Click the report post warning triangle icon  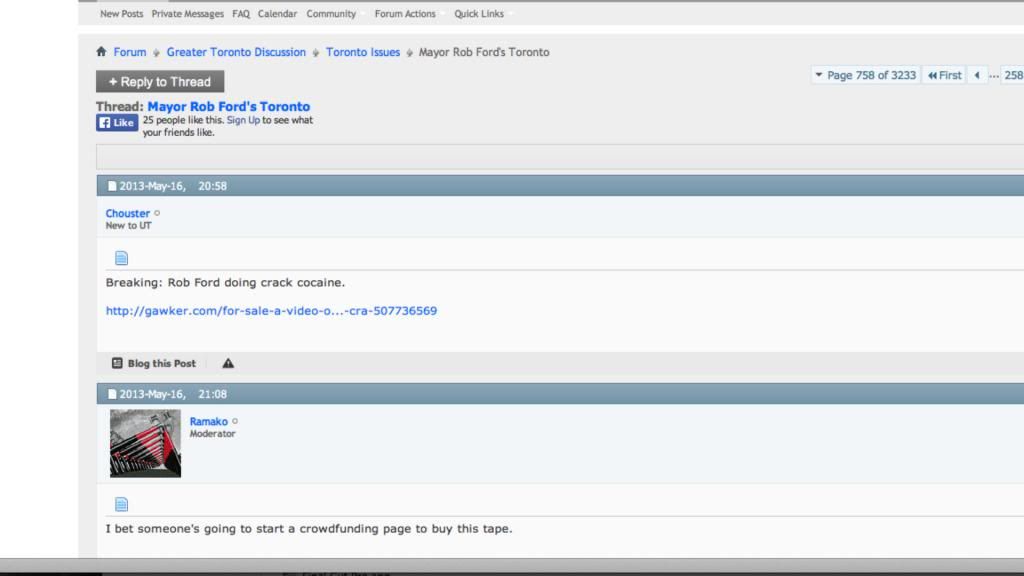(x=228, y=363)
